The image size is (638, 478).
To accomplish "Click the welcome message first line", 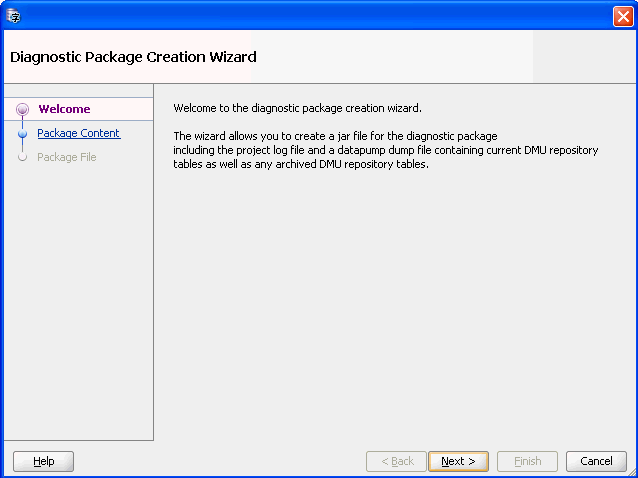I will [297, 107].
